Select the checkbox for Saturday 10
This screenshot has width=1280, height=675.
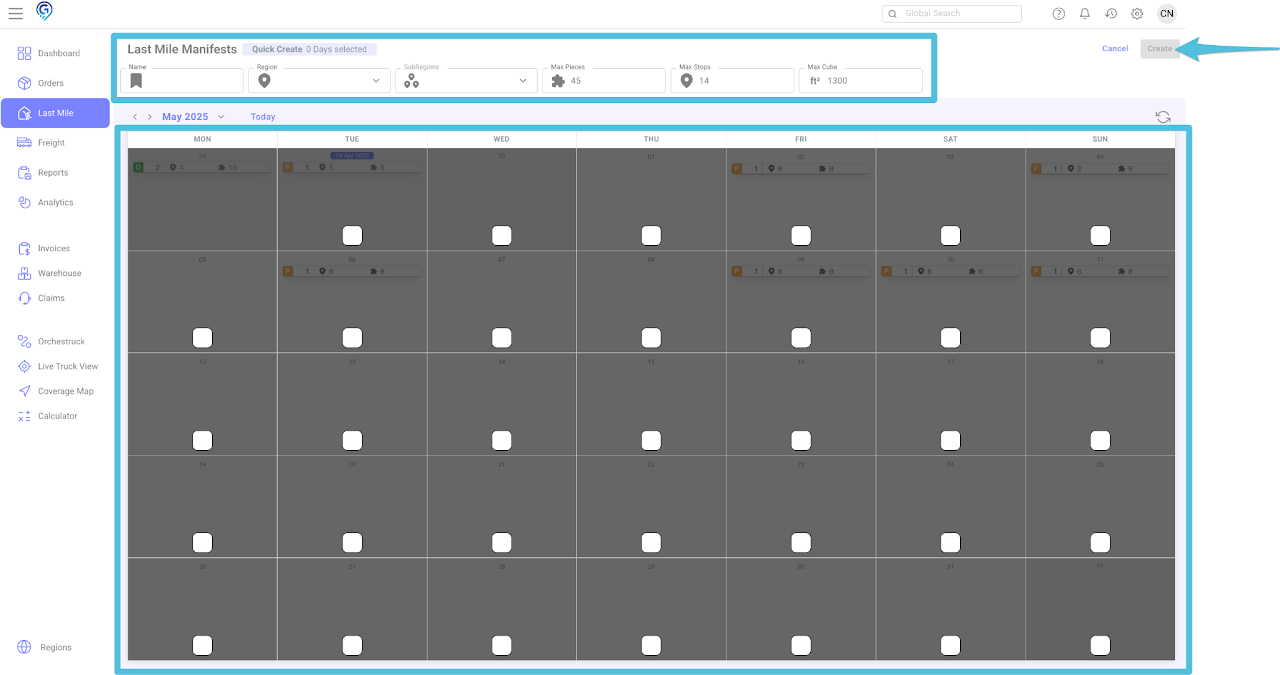pyautogui.click(x=950, y=338)
